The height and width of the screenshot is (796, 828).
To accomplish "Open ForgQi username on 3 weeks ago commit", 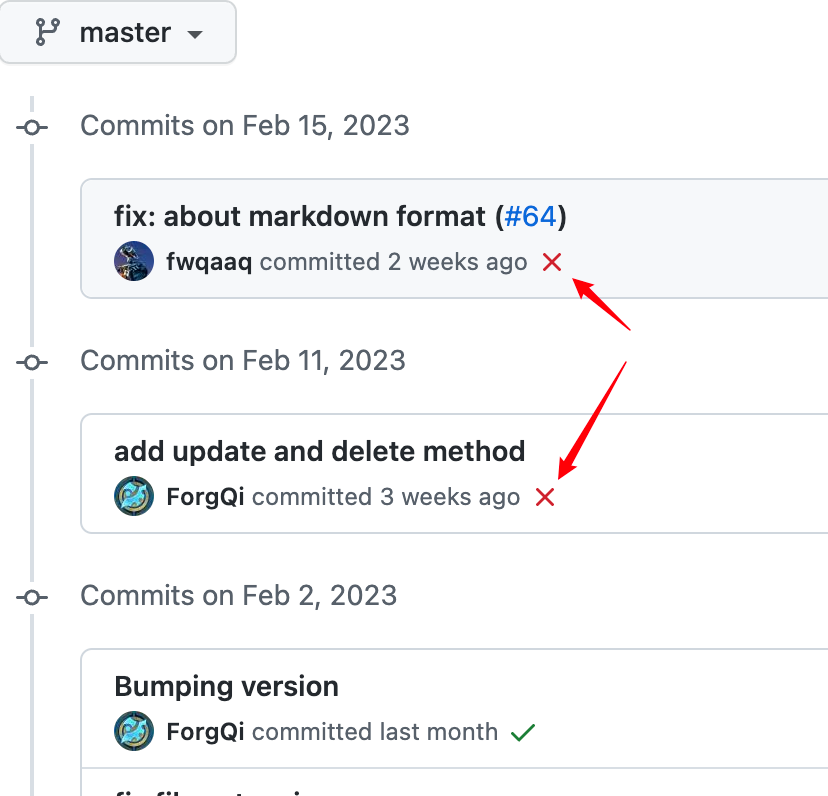I will click(x=205, y=497).
